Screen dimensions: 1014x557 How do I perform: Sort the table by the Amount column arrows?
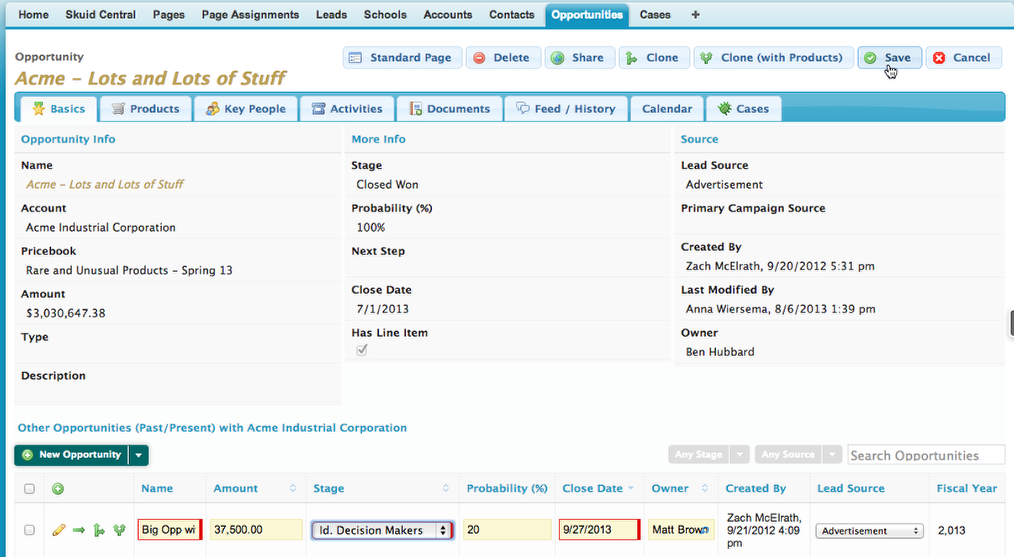tap(293, 489)
